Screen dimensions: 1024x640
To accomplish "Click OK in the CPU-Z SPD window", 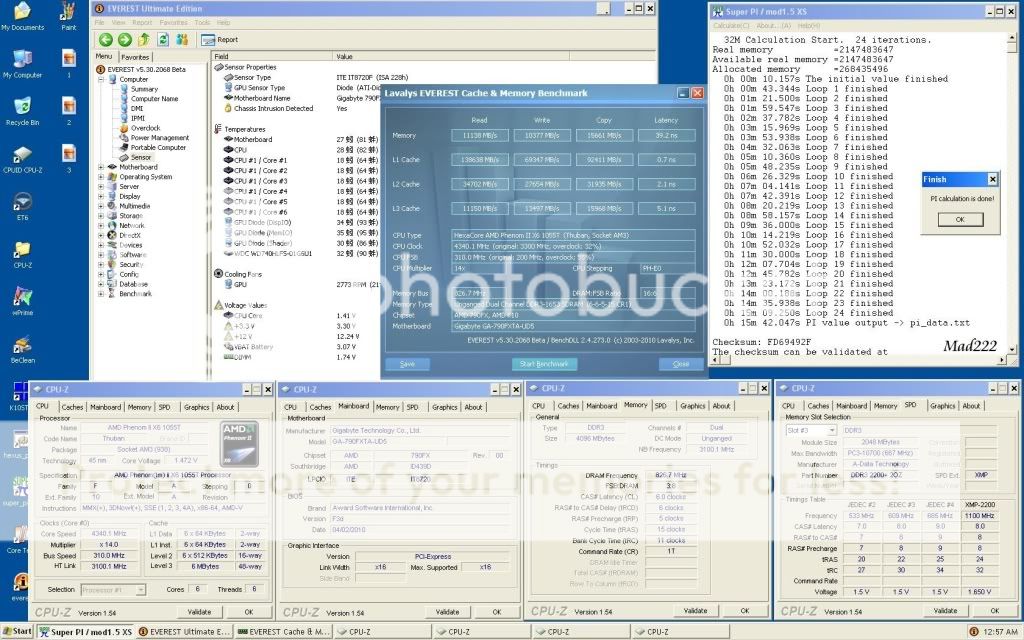I will [x=995, y=611].
